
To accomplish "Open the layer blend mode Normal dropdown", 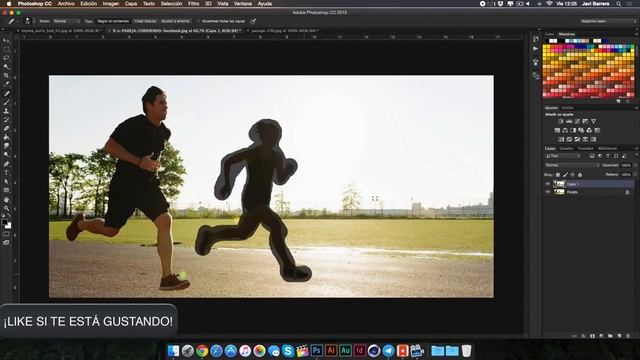I will 572,165.
